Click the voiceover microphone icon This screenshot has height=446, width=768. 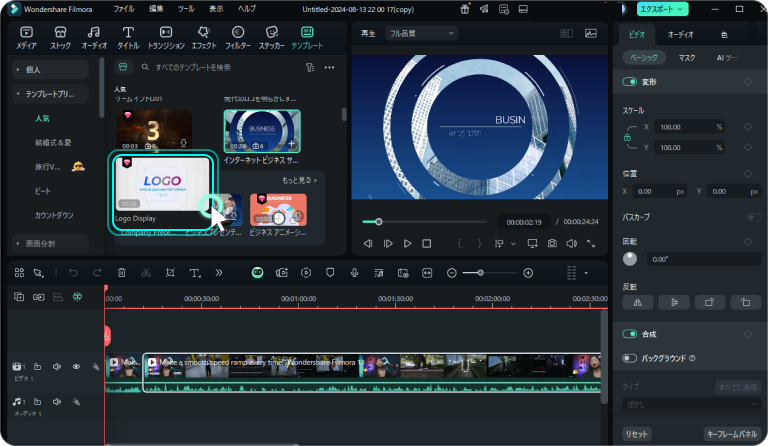click(x=354, y=273)
